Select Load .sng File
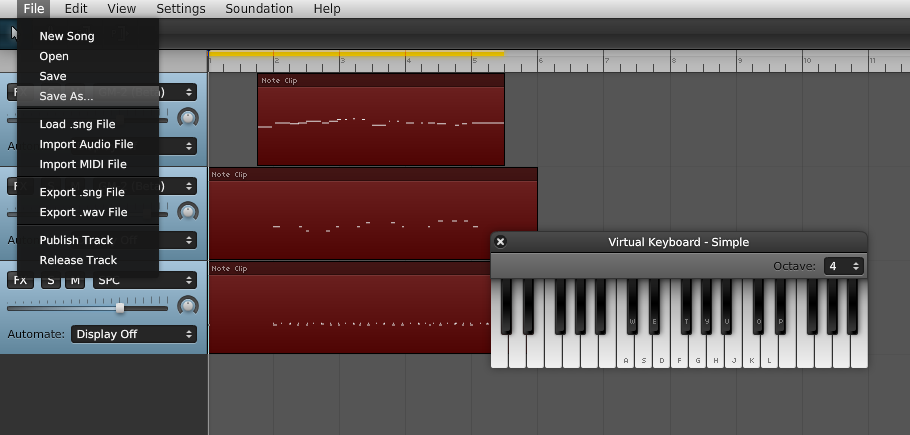This screenshot has width=910, height=435. tap(88, 124)
